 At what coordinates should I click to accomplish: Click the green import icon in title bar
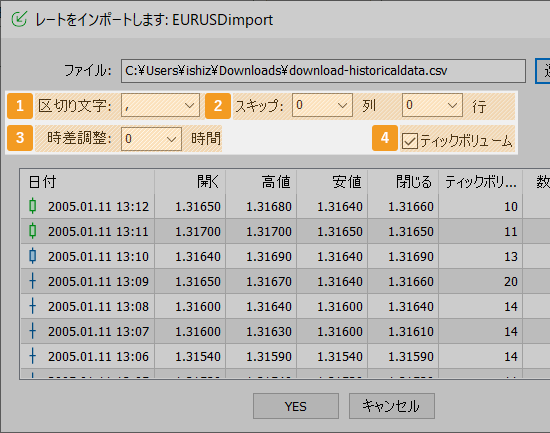[19, 19]
